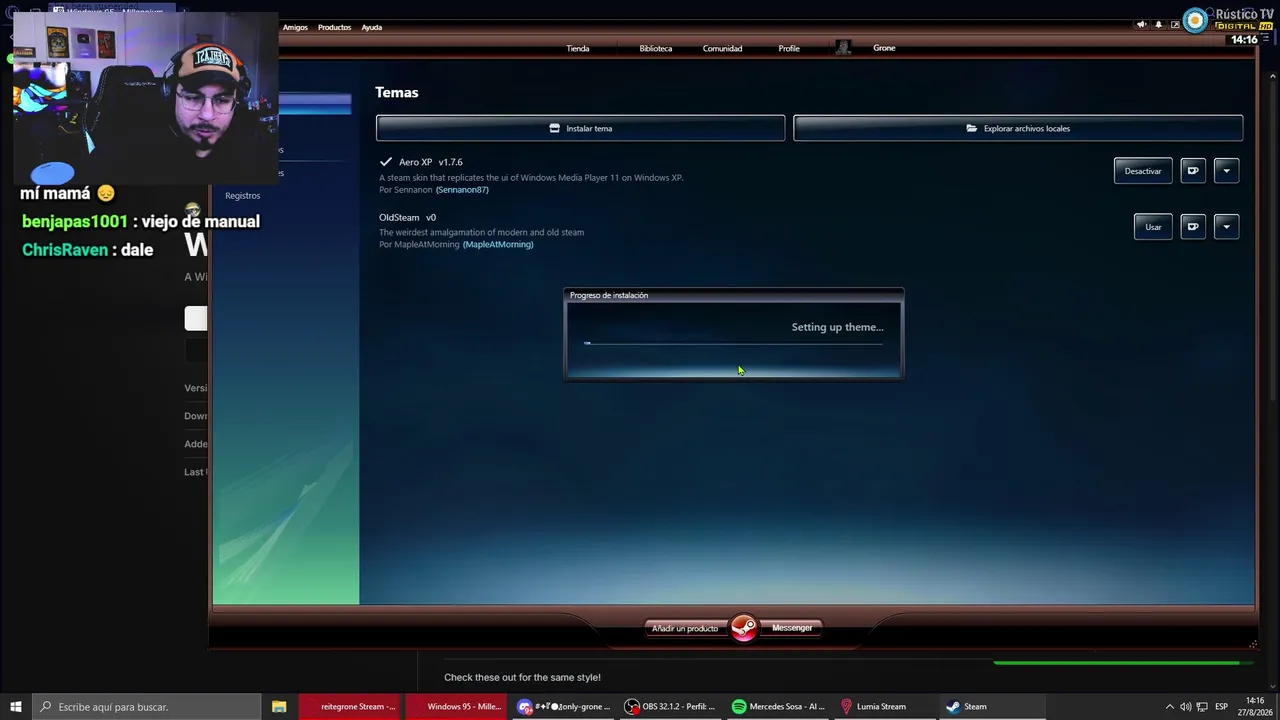Click the OldSteam v0 theme name

click(x=408, y=217)
